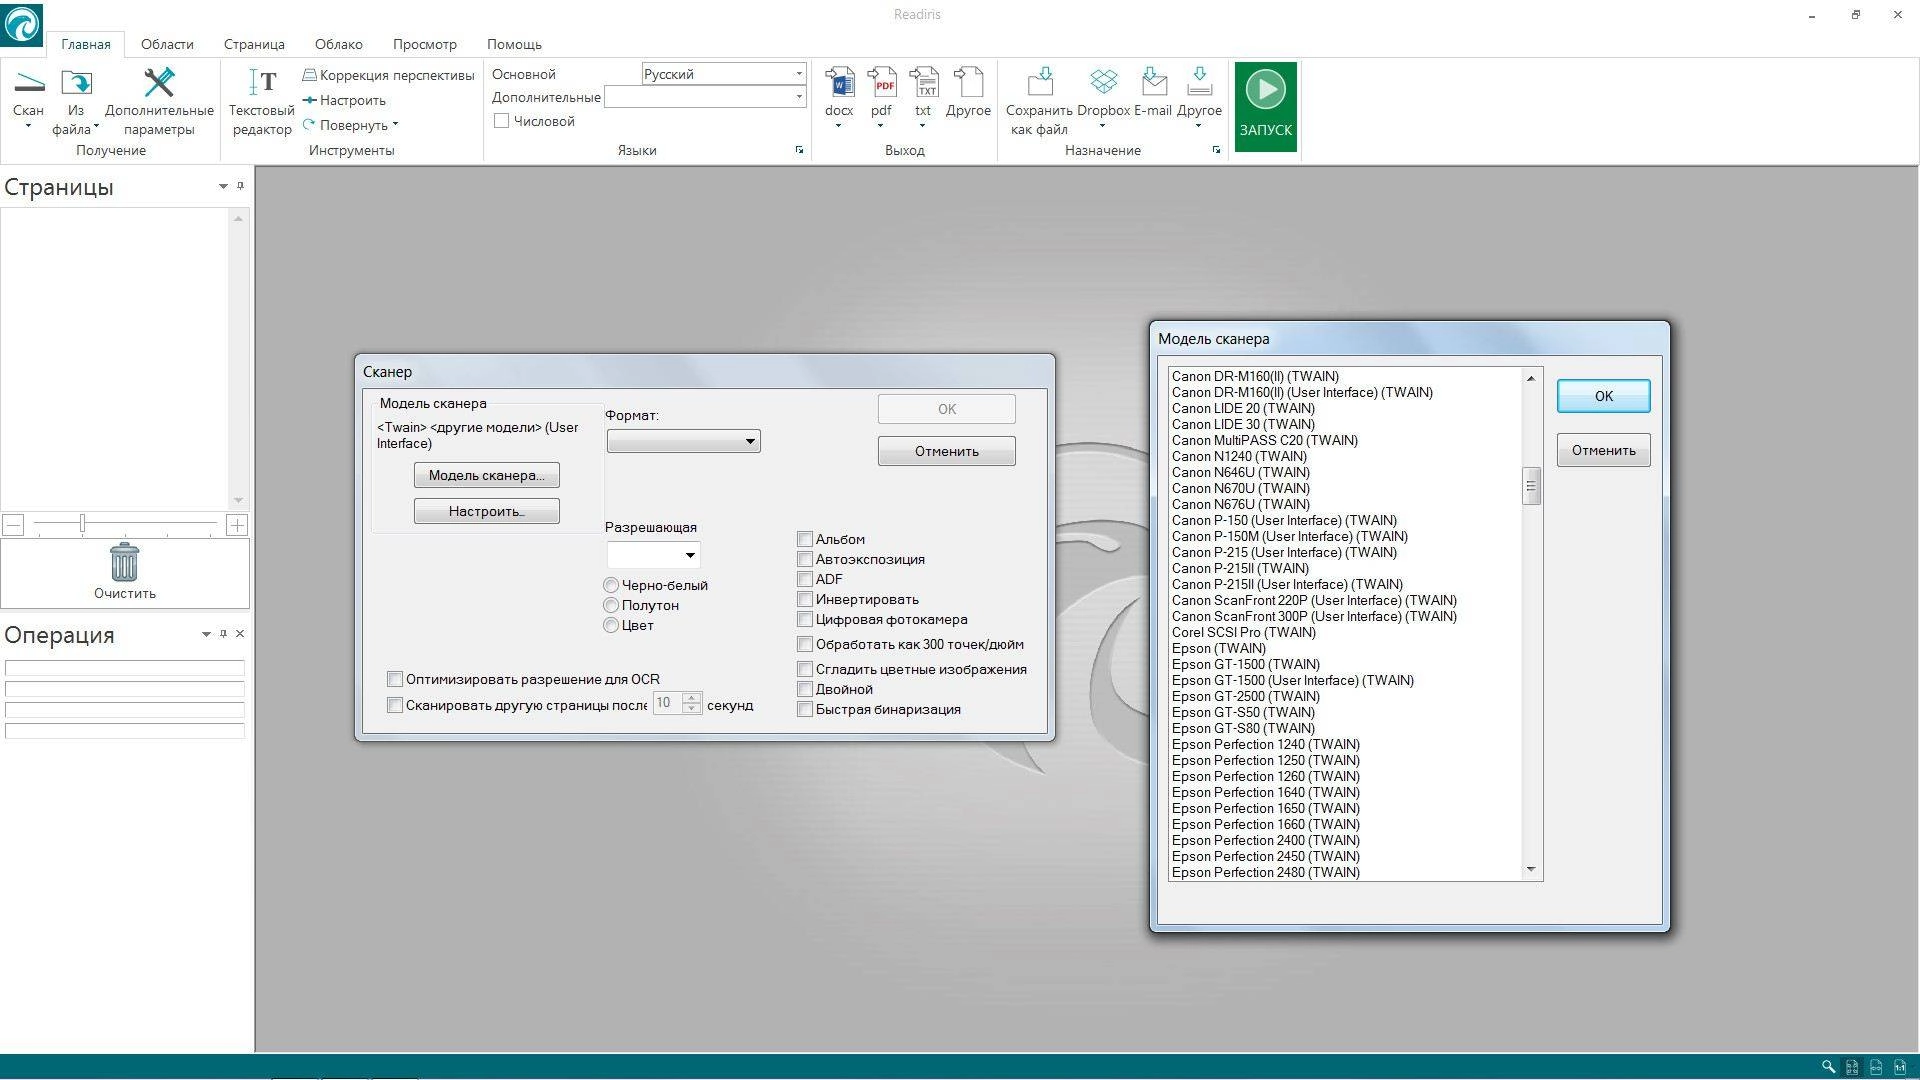Open Из файла import icon
1920x1080 pixels.
coord(76,83)
